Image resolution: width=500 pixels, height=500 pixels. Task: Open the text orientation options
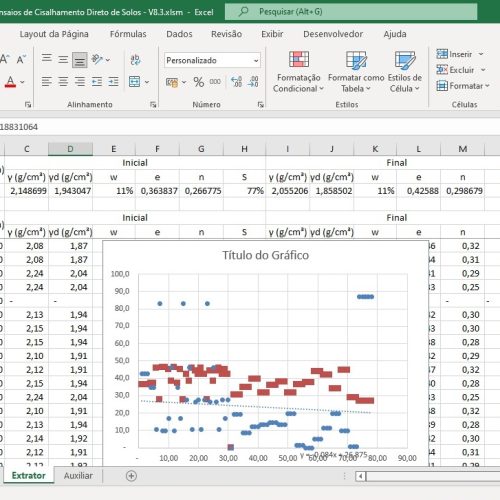97,60
